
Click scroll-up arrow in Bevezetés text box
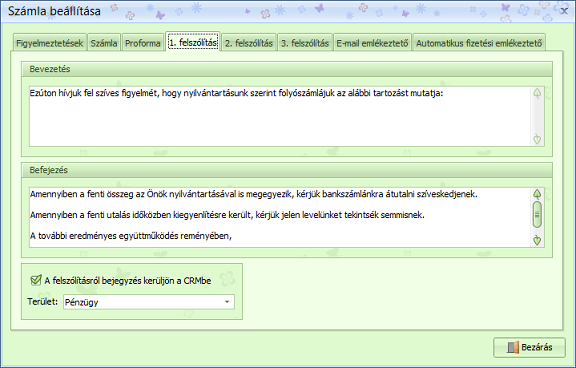click(537, 93)
